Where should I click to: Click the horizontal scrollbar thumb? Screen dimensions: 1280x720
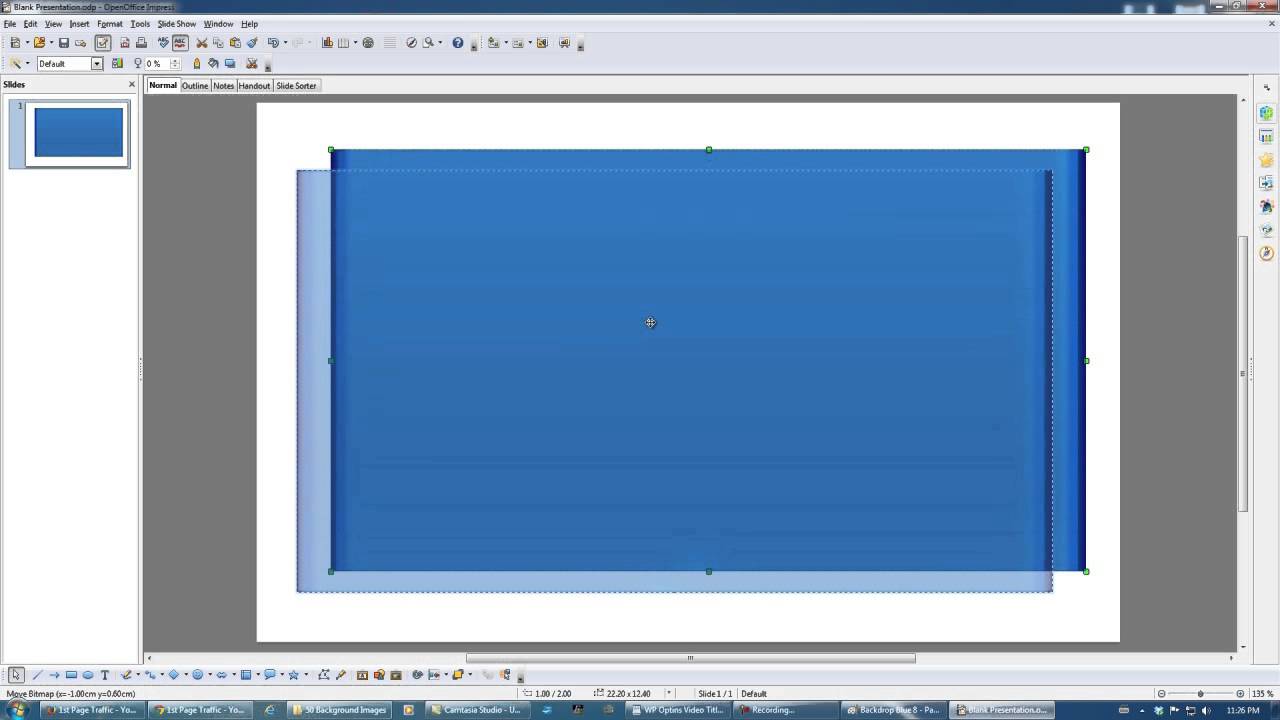click(690, 658)
